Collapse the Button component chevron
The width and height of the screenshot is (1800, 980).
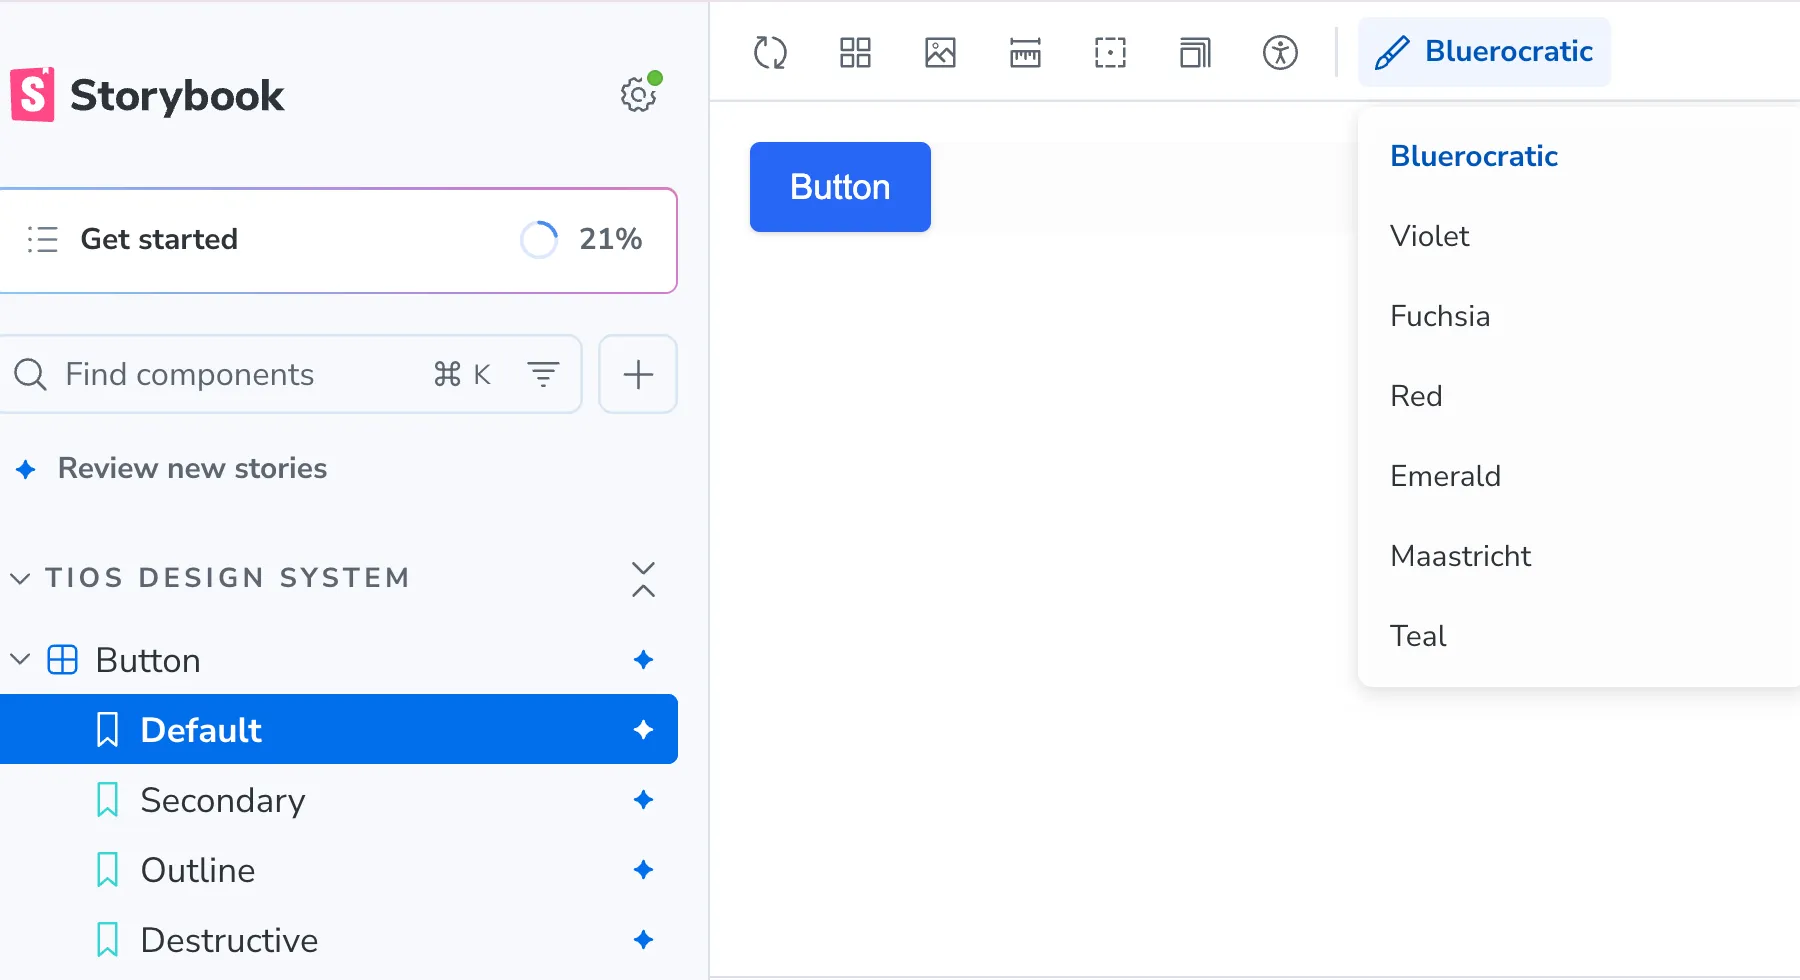pos(20,660)
